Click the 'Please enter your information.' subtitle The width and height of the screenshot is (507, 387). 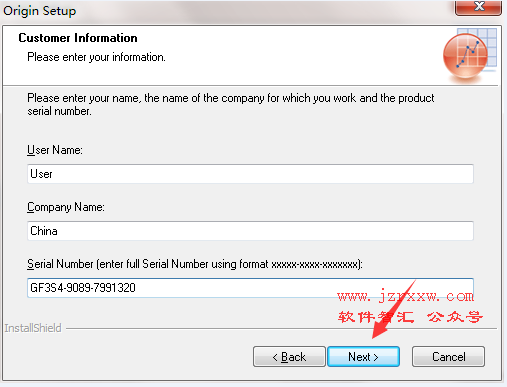96,57
